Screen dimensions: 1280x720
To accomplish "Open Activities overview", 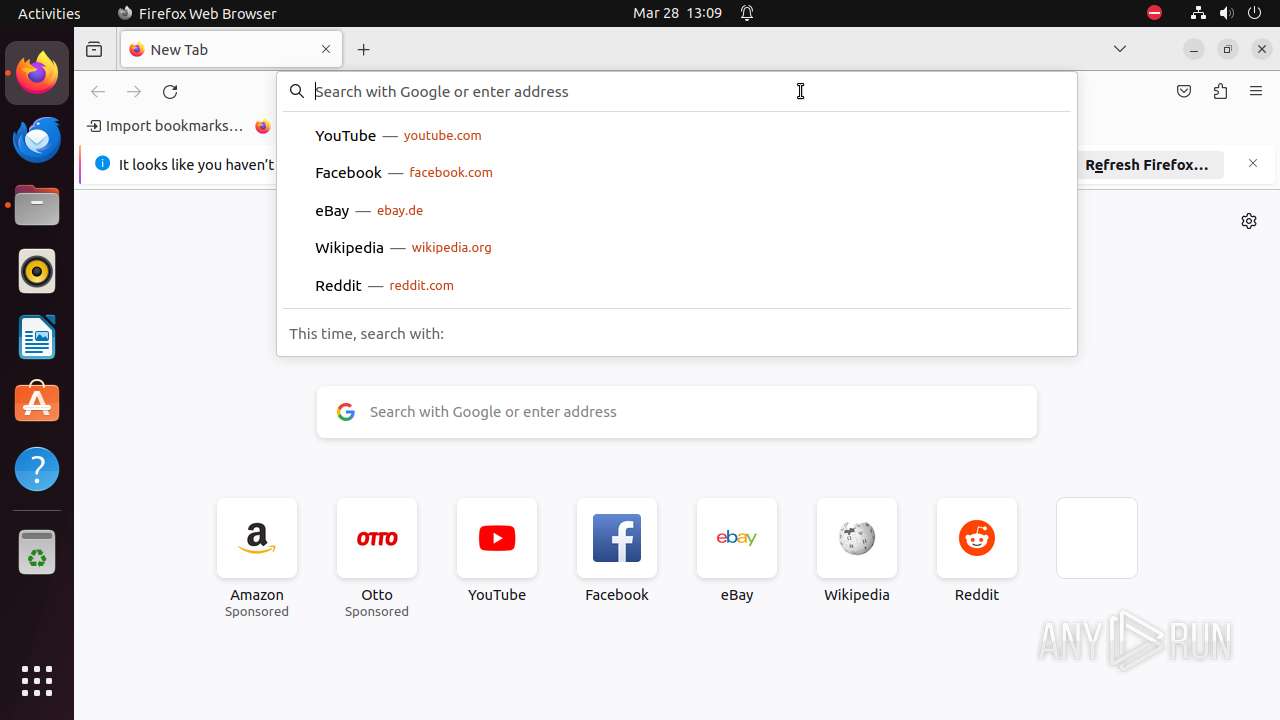I will [x=49, y=13].
